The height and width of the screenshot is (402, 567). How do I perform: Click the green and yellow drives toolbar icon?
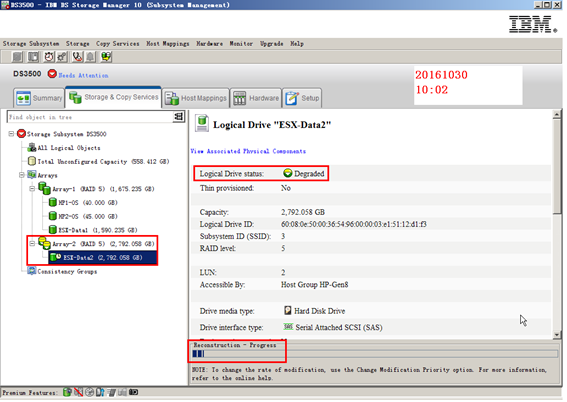click(x=106, y=57)
